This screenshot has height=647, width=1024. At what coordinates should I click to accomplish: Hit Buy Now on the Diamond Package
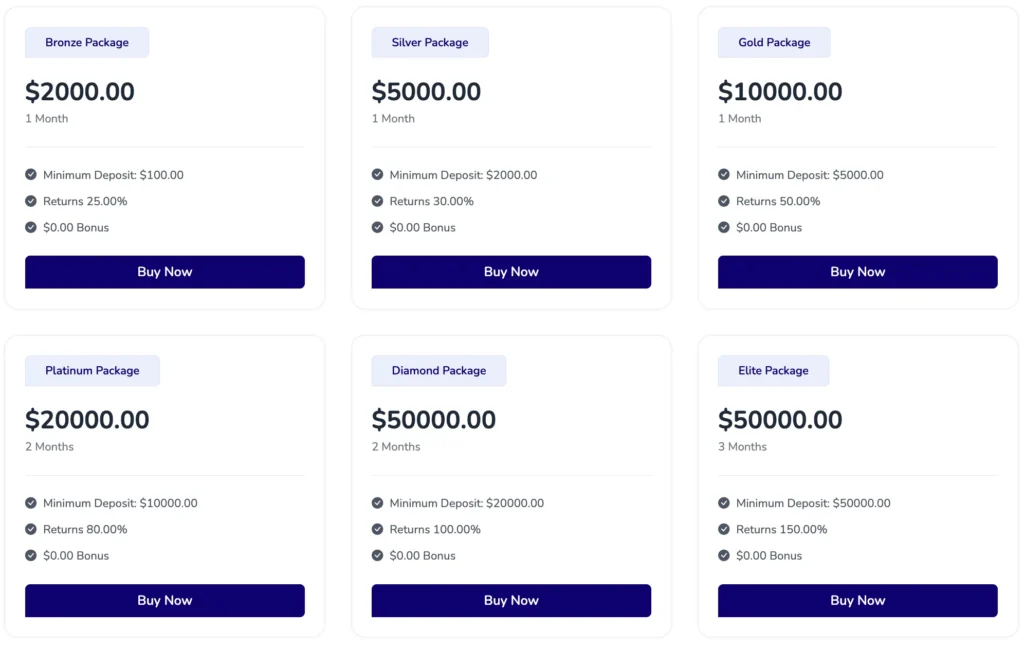pos(511,600)
